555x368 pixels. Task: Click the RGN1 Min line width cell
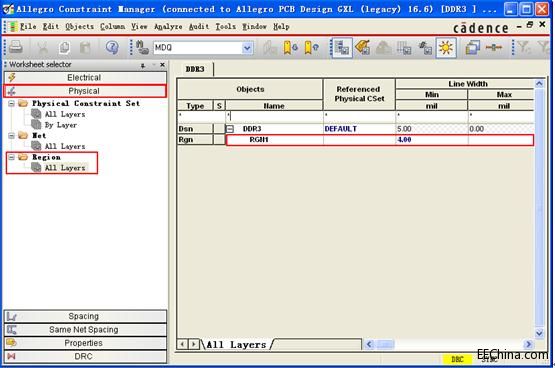point(431,140)
